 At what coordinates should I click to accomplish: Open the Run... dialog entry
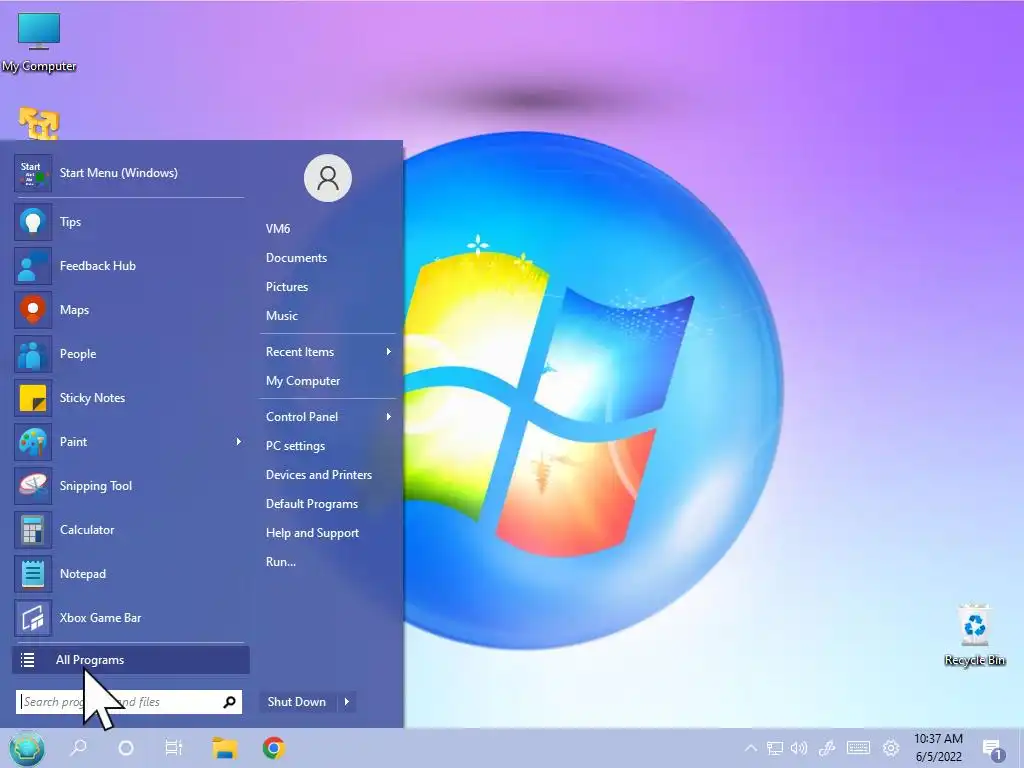click(x=280, y=562)
